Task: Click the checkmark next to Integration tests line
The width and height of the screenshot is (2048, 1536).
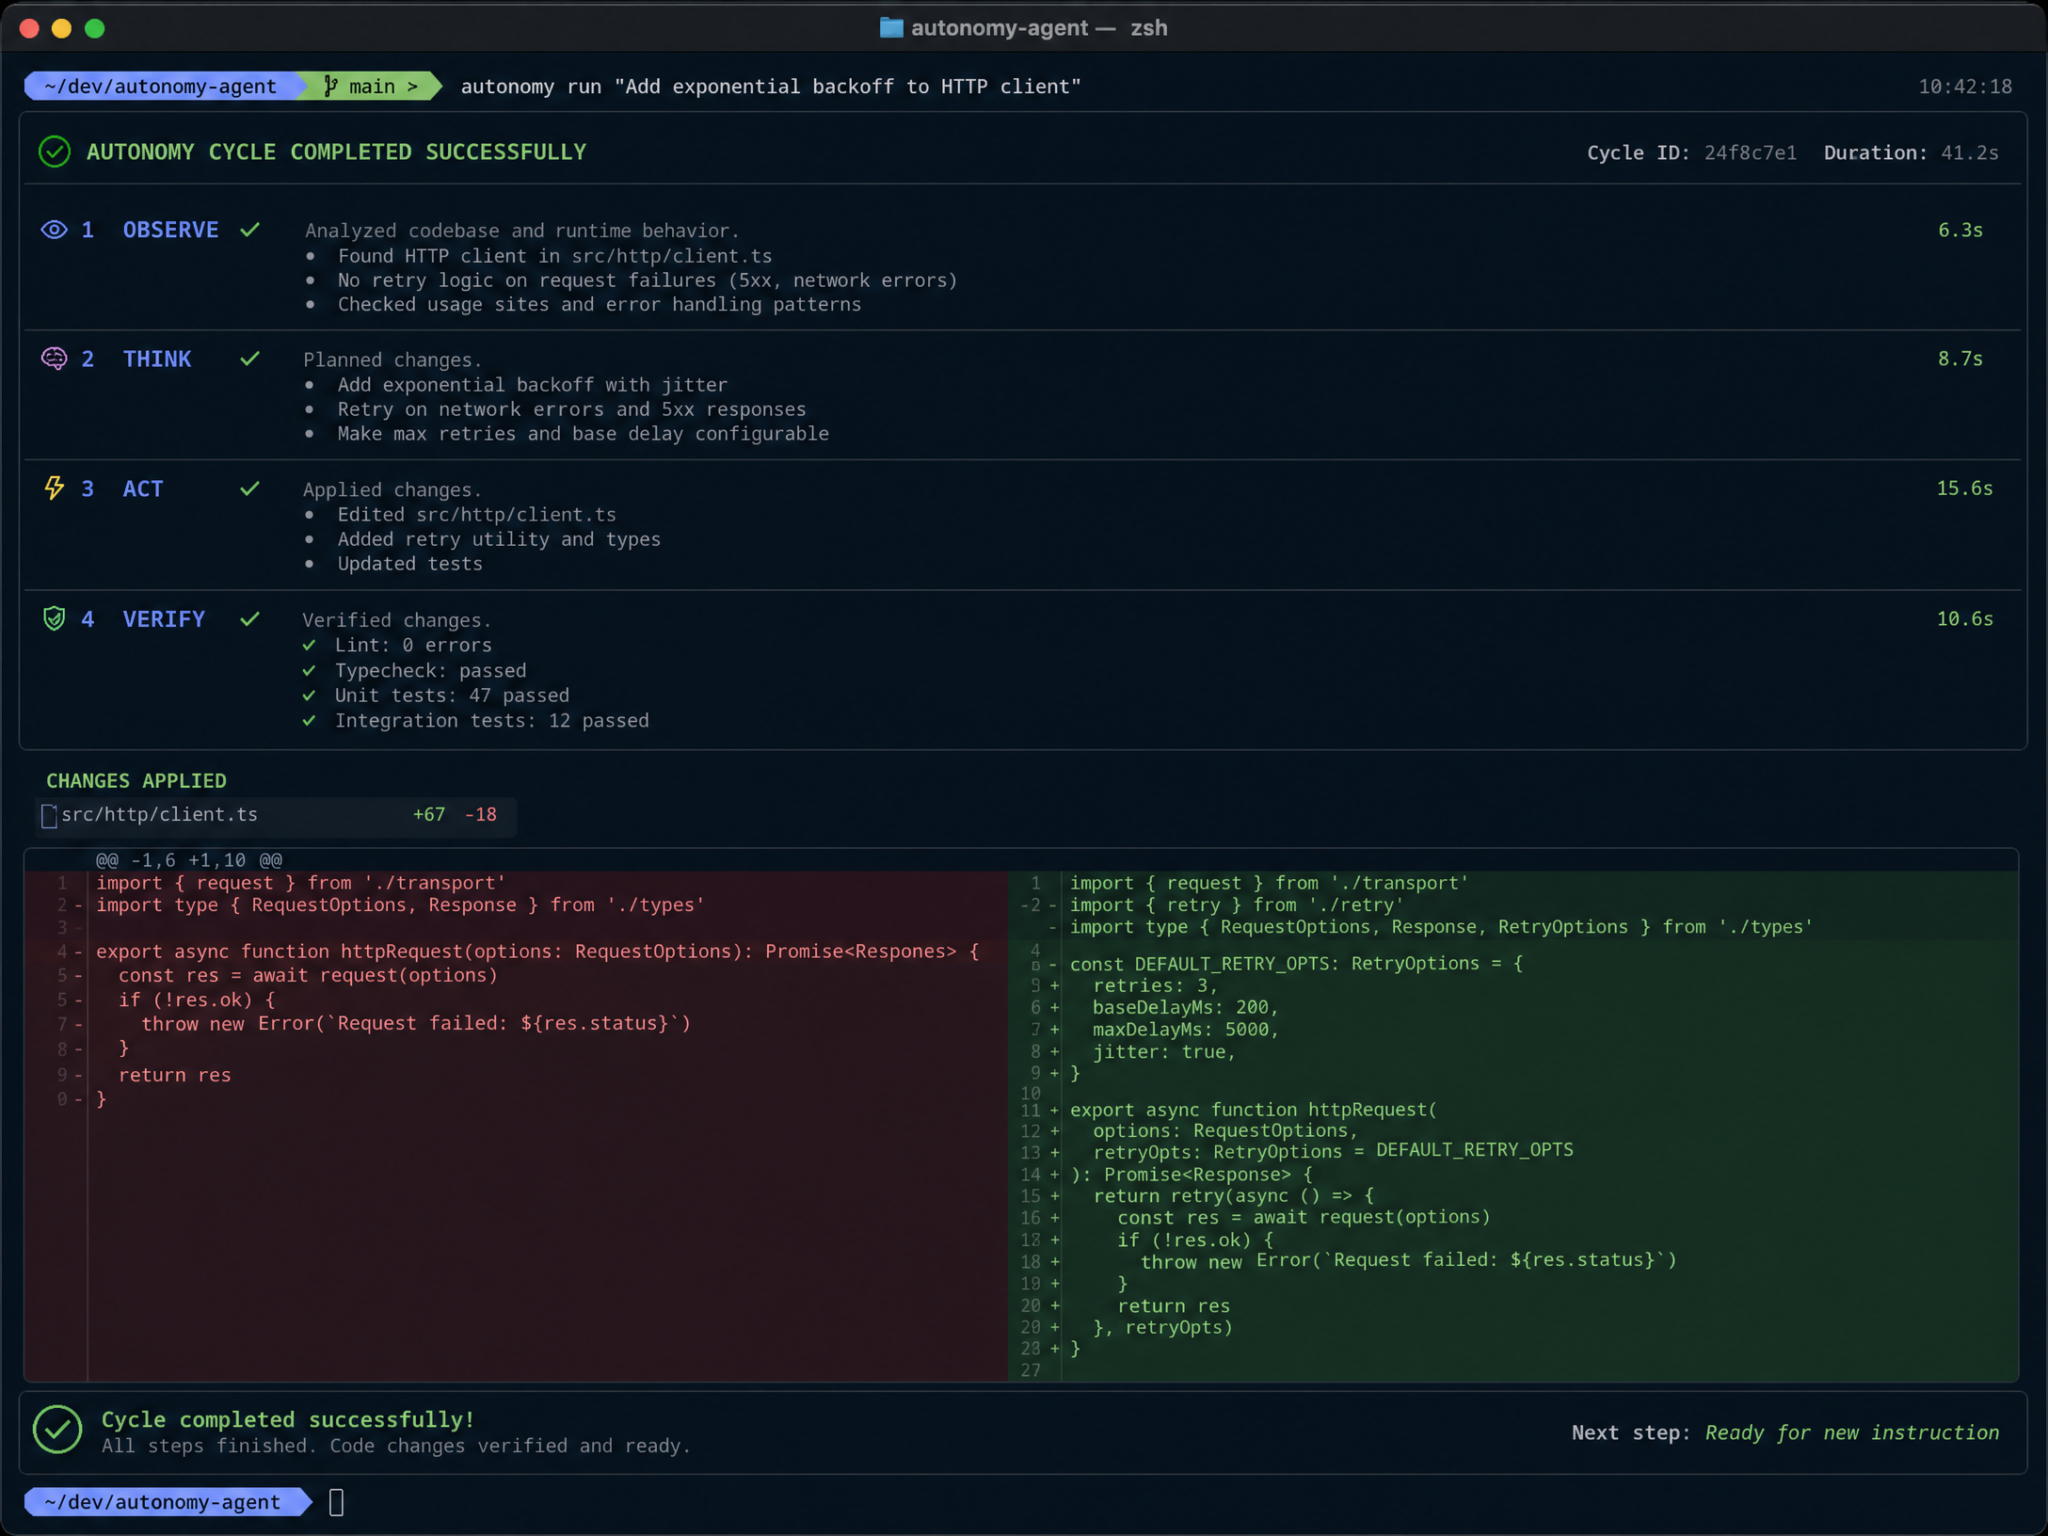Action: click(x=309, y=721)
